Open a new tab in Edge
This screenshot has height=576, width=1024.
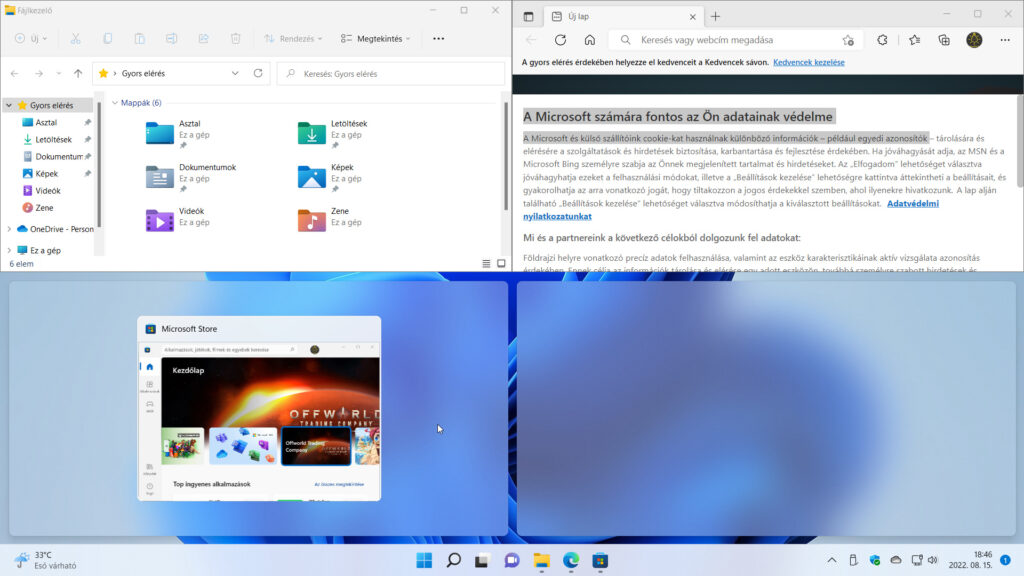click(x=715, y=16)
